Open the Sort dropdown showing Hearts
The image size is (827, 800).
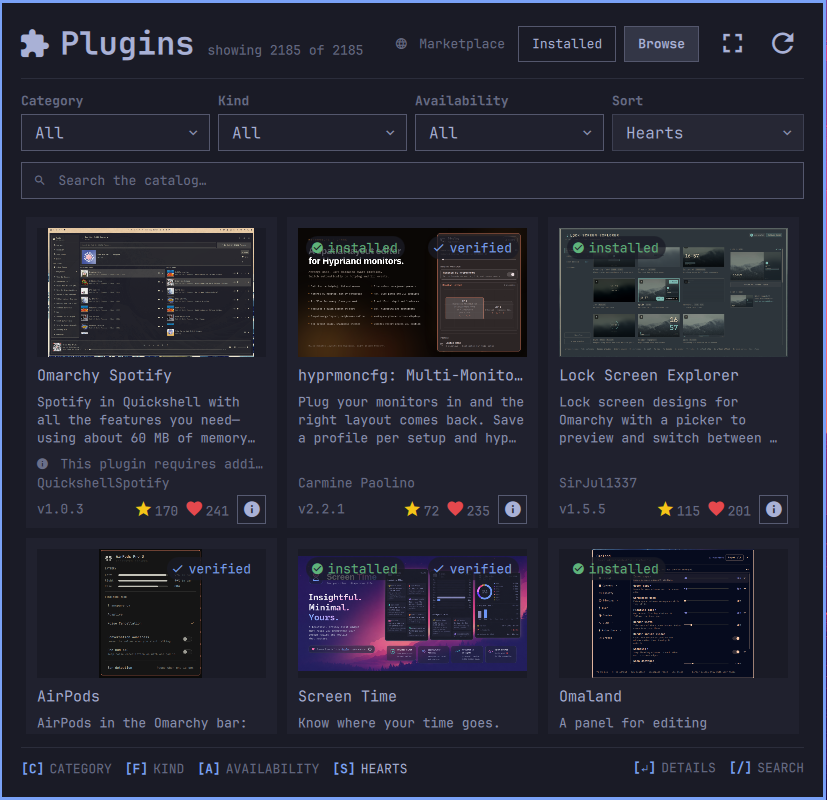tap(707, 133)
